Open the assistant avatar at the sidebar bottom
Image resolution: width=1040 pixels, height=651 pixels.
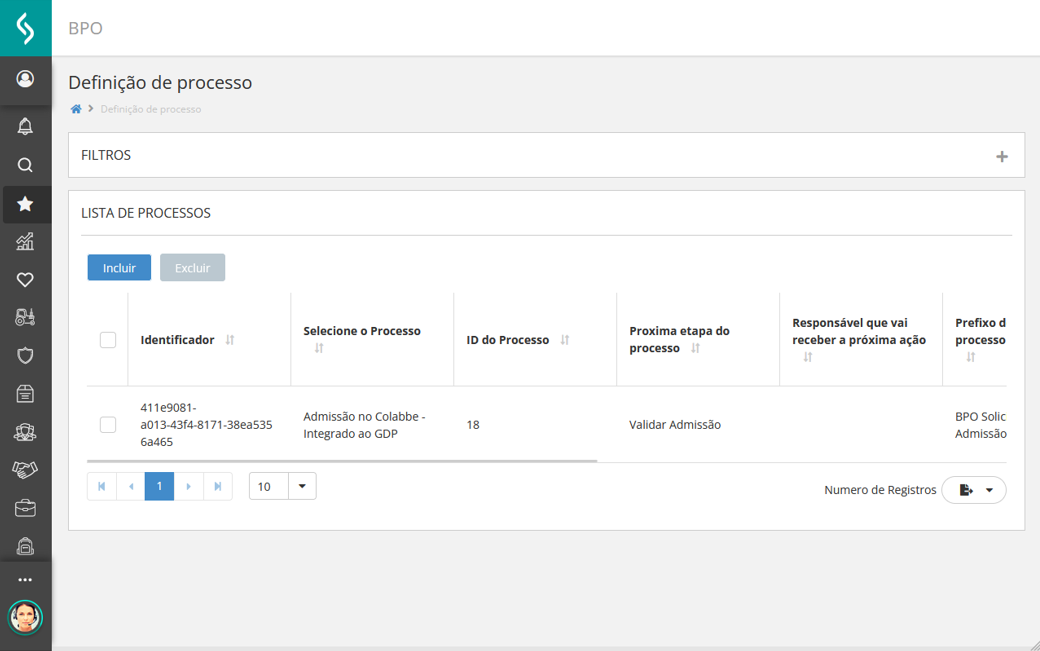click(25, 617)
